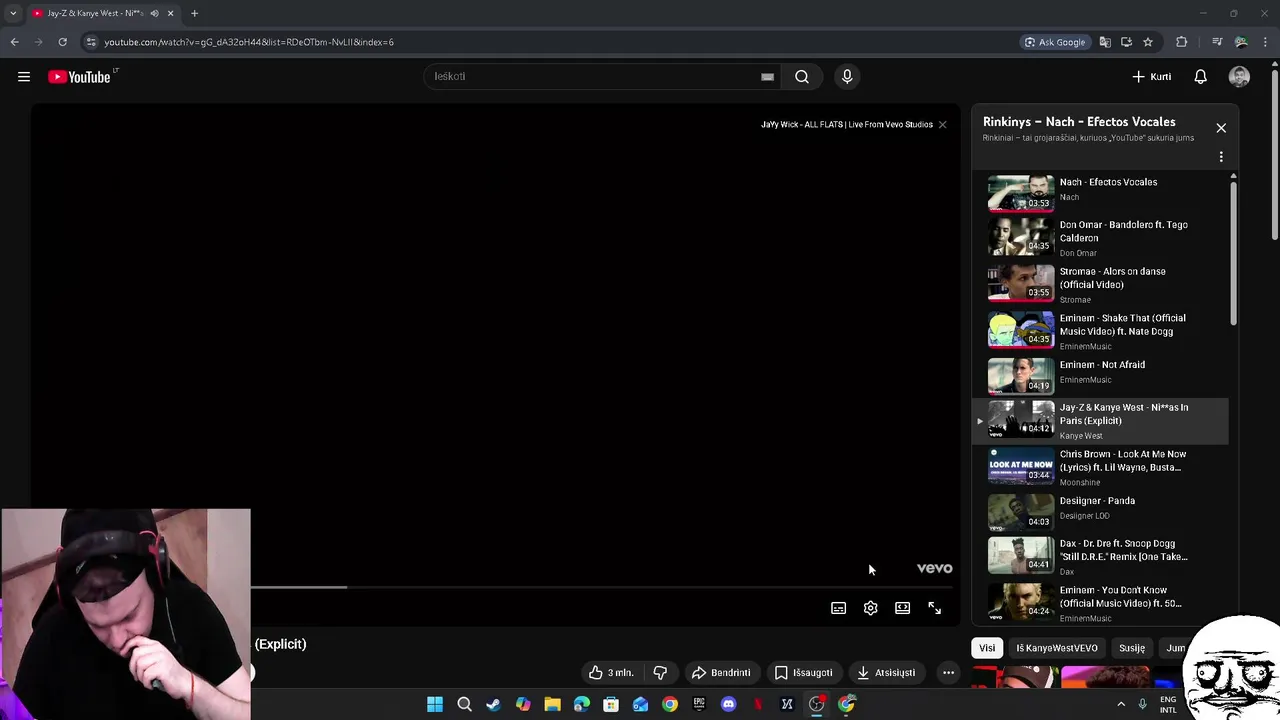The height and width of the screenshot is (720, 1280).
Task: Open the Windows Start menu
Action: [435, 704]
